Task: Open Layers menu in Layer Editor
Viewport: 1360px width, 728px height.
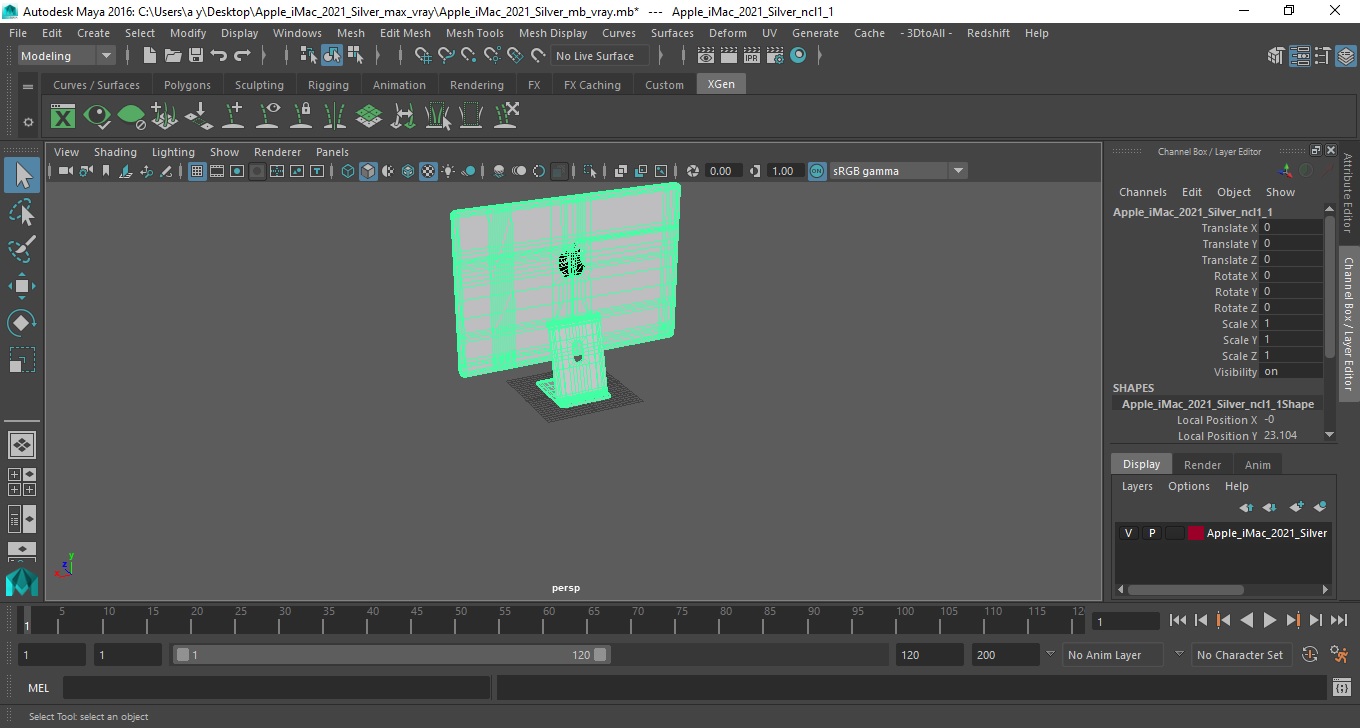Action: click(1137, 486)
